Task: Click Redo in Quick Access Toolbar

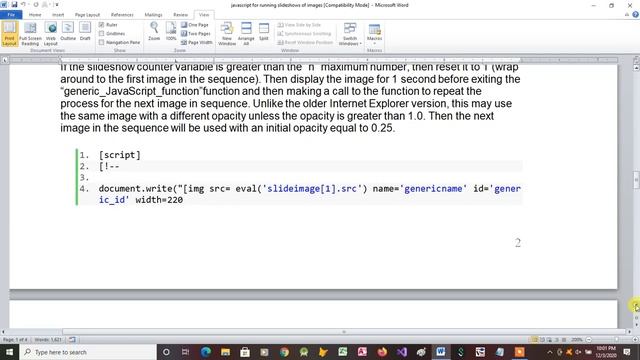Action: tap(36, 4)
